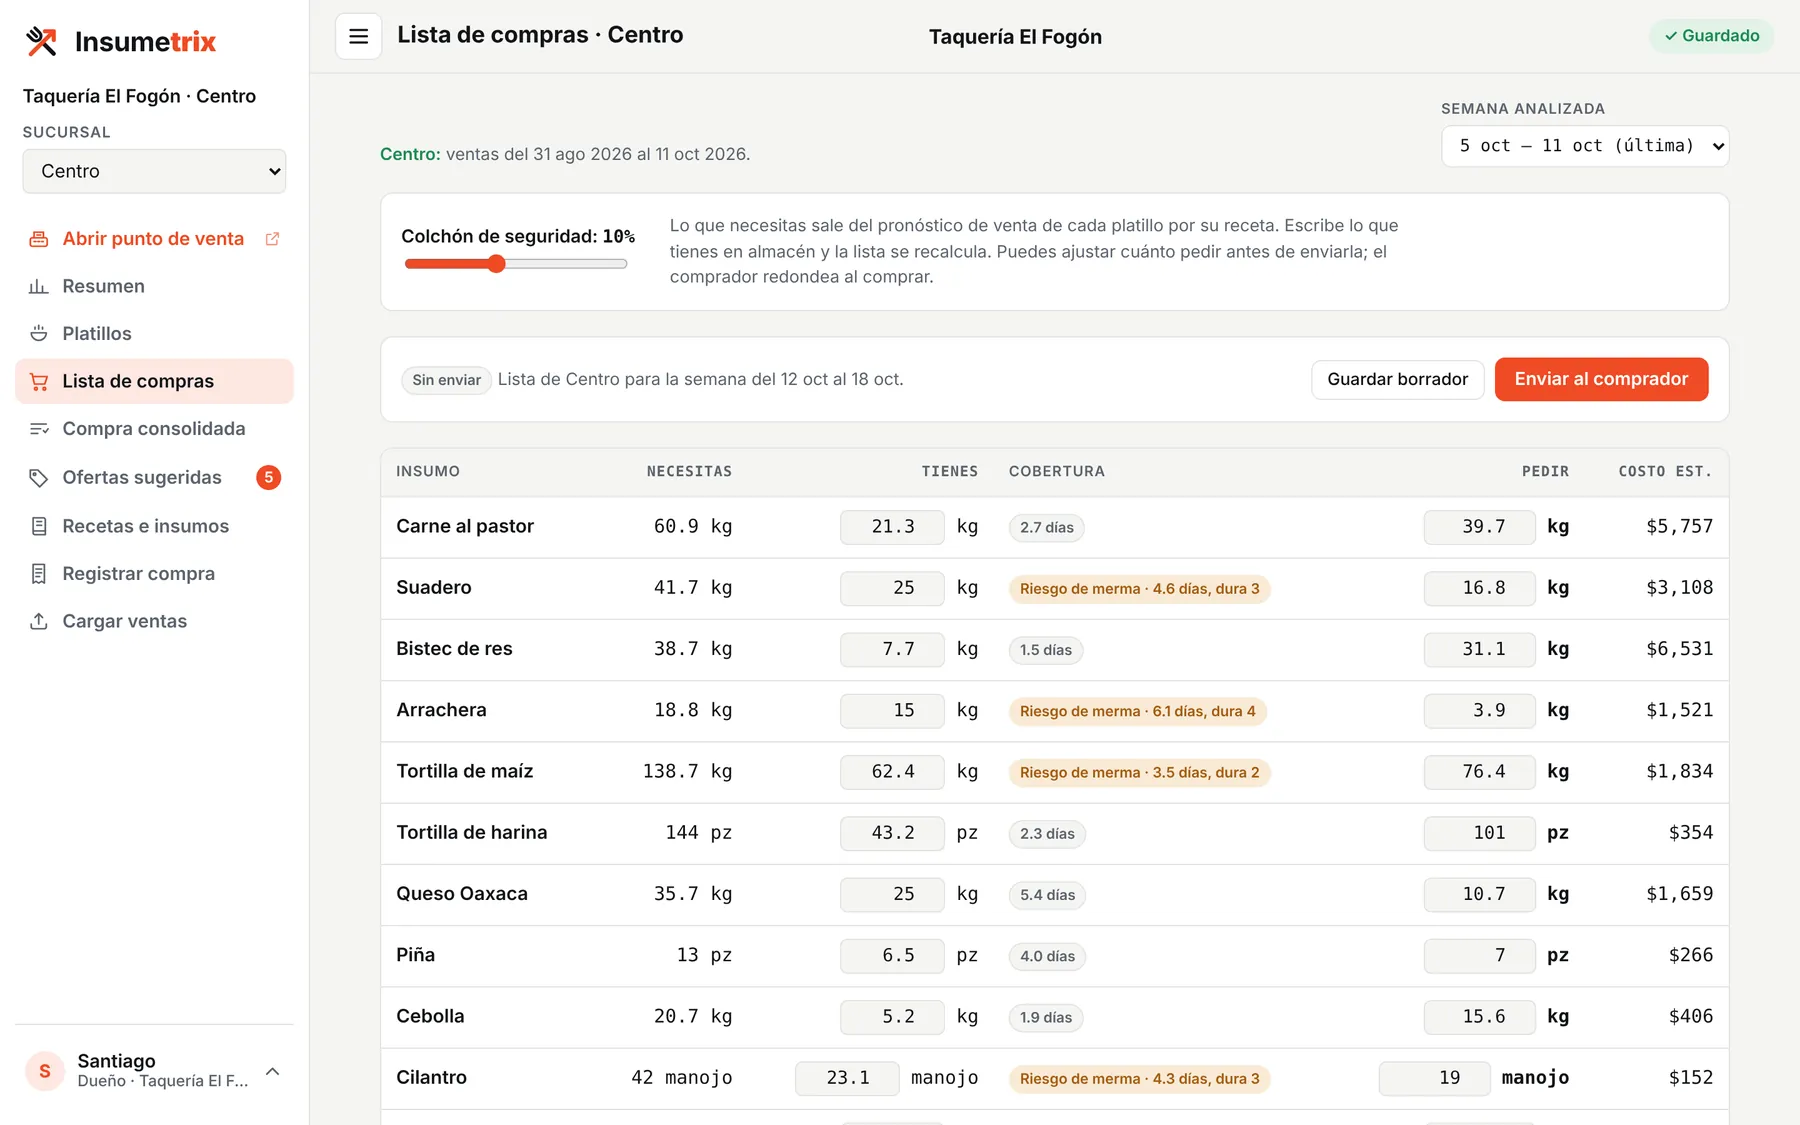1800x1125 pixels.
Task: Edit Pedir field for Arrachera
Action: point(1479,710)
